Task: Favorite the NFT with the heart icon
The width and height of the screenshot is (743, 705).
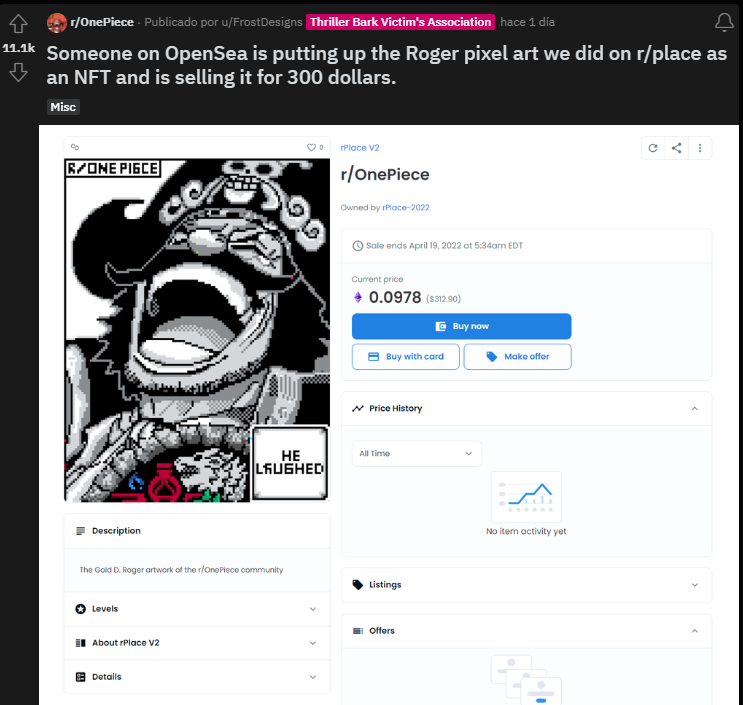Action: (311, 147)
